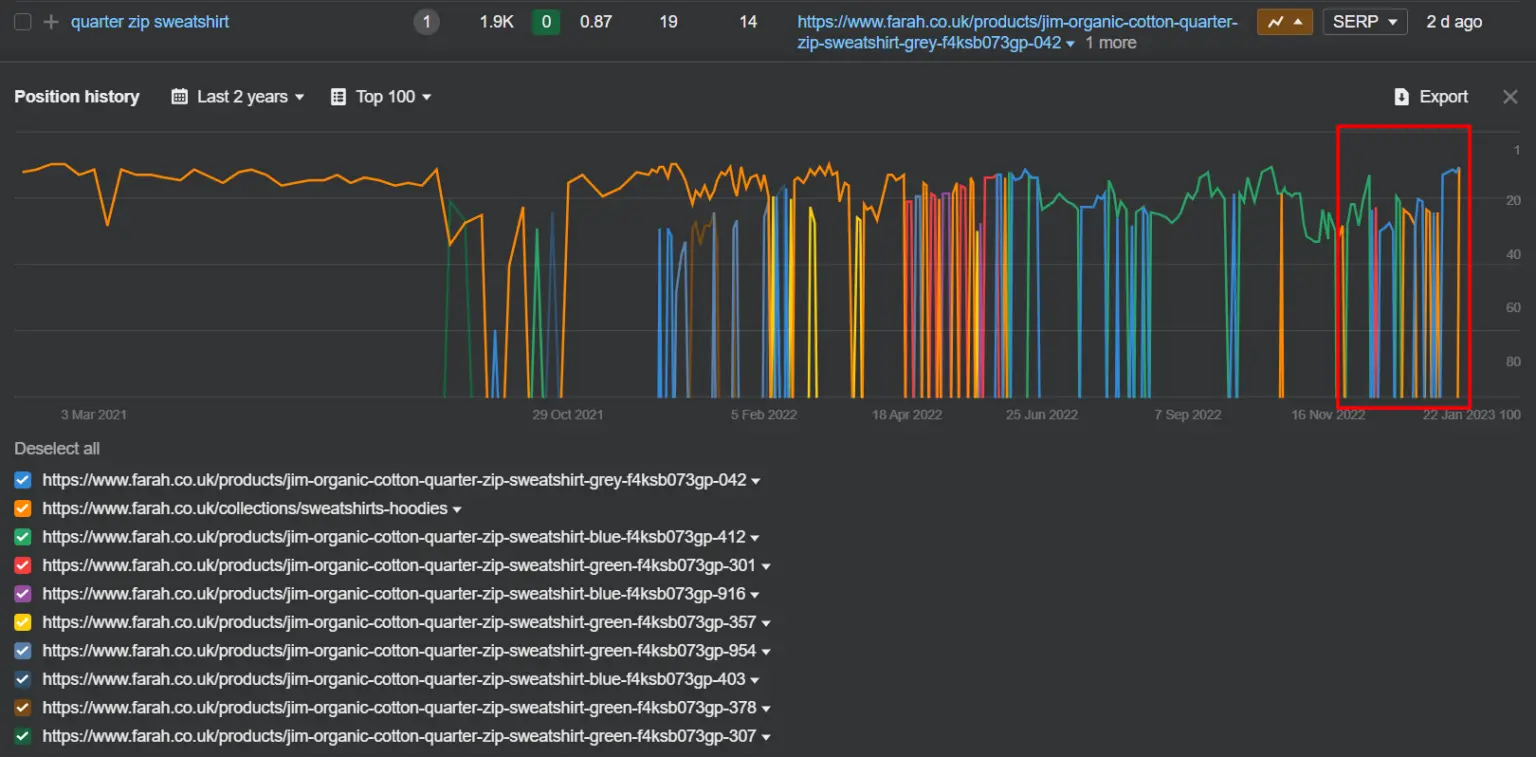Uncheck grey-f4ksb073gp-042 URL checkbox
The height and width of the screenshot is (757, 1536).
pos(23,480)
